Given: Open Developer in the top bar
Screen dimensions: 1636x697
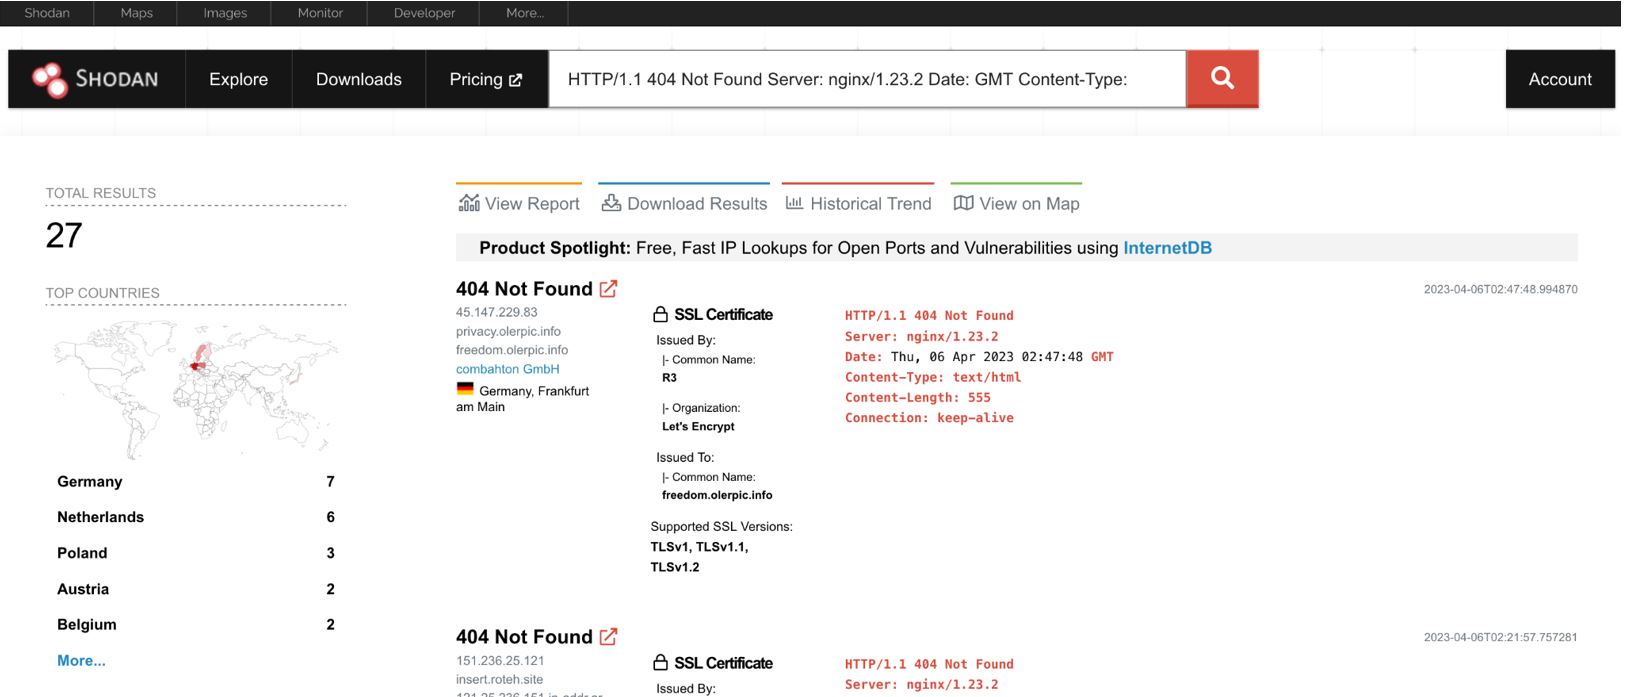Looking at the screenshot, I should (424, 13).
